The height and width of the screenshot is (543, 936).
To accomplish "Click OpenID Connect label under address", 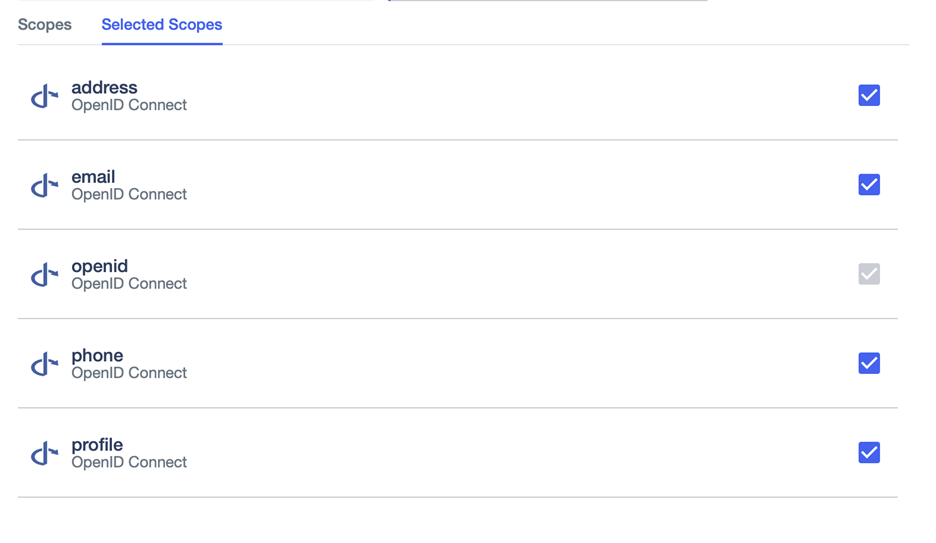I will pos(129,105).
